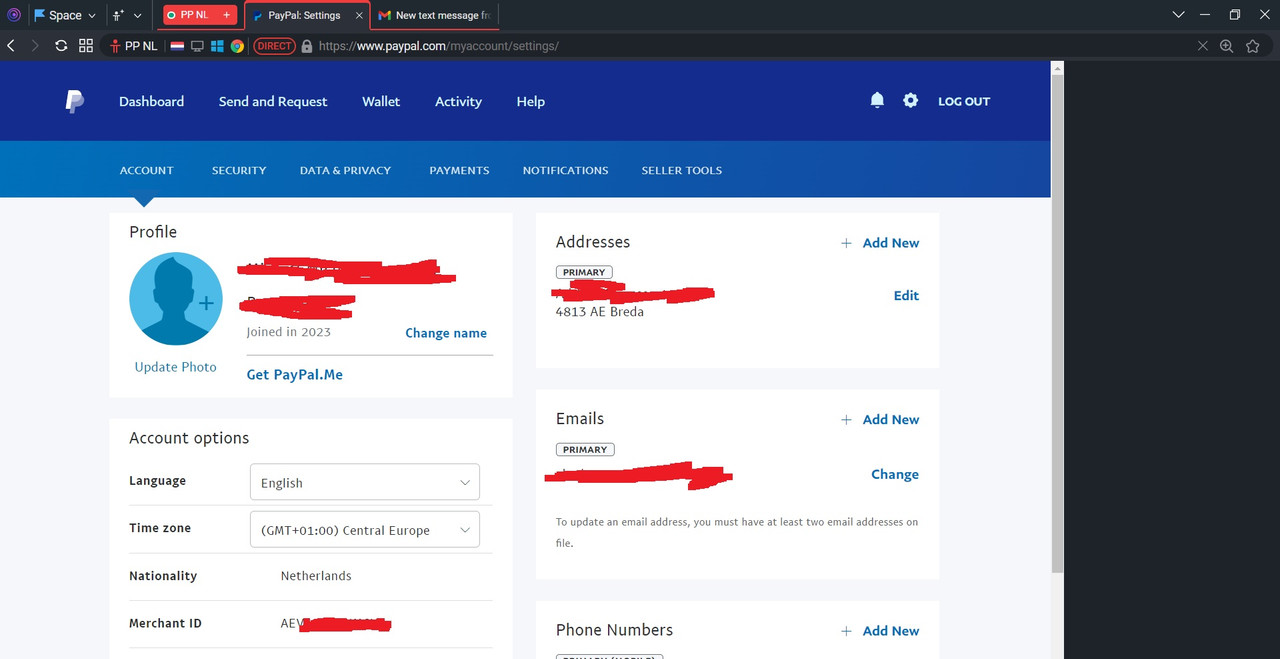The width and height of the screenshot is (1280, 659).
Task: Click LOG OUT
Action: click(x=964, y=101)
